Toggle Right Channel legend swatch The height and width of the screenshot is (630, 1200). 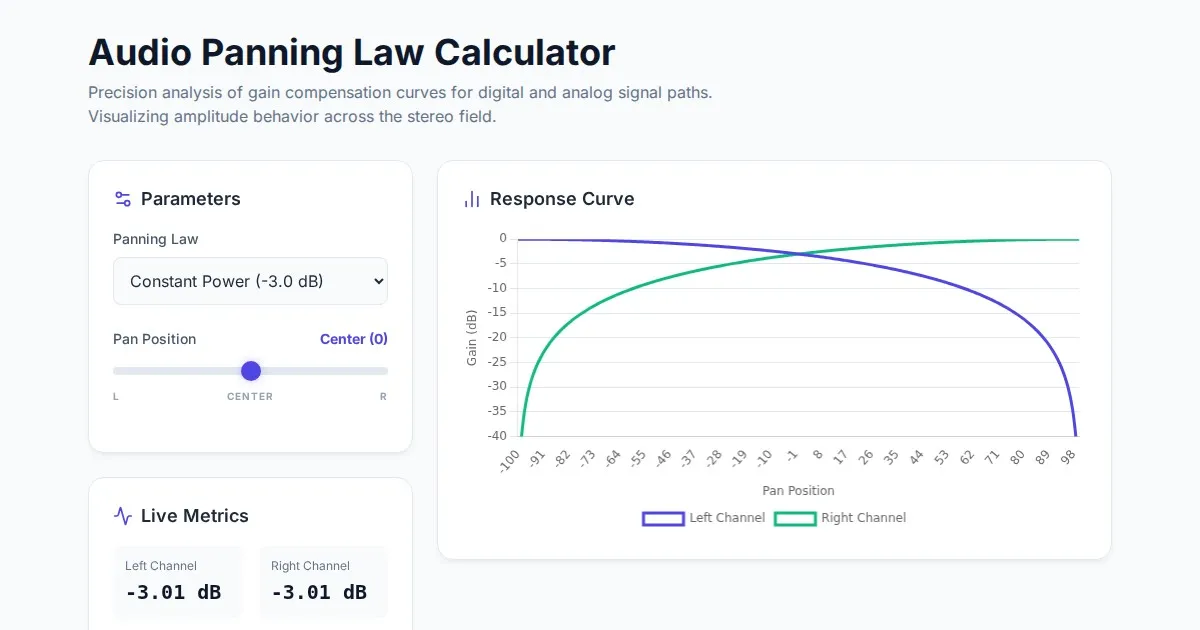tap(795, 518)
